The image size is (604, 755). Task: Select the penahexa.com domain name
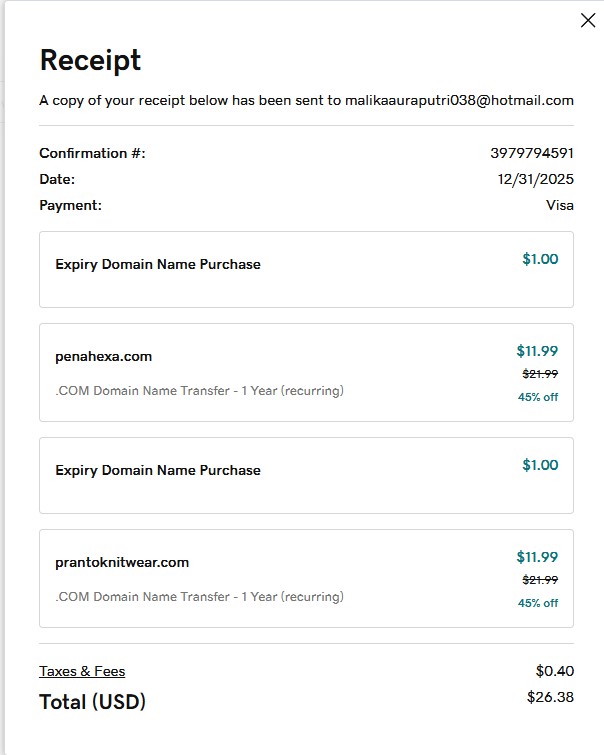coord(104,356)
